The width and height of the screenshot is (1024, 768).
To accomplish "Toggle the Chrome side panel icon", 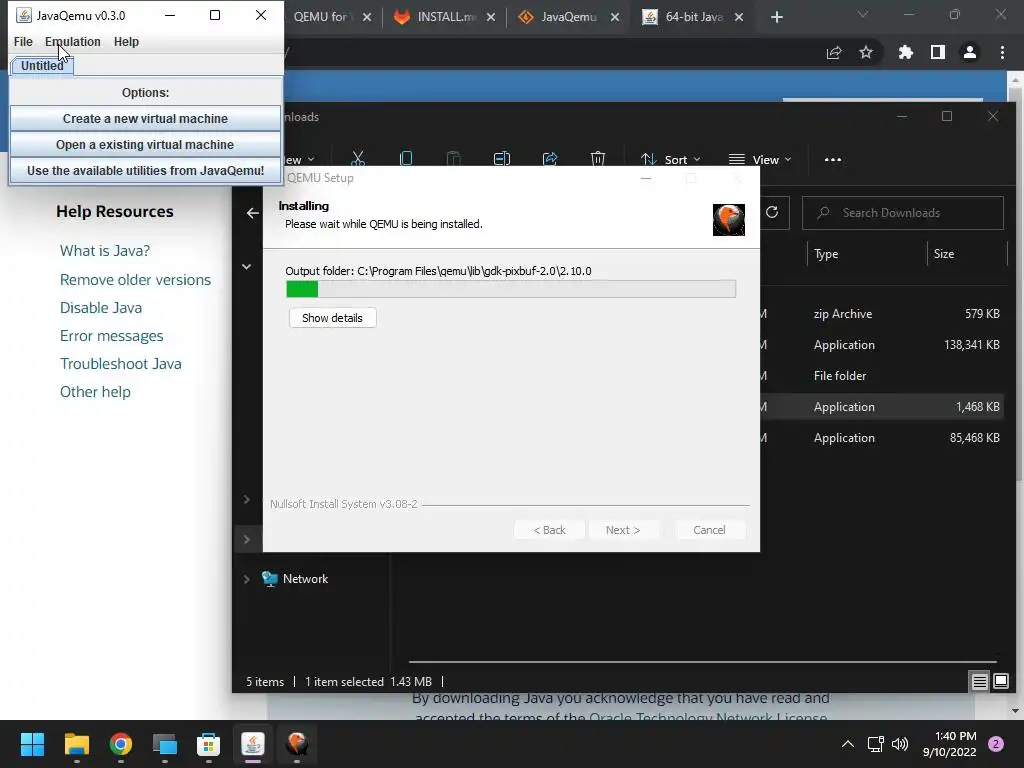I will click(938, 52).
